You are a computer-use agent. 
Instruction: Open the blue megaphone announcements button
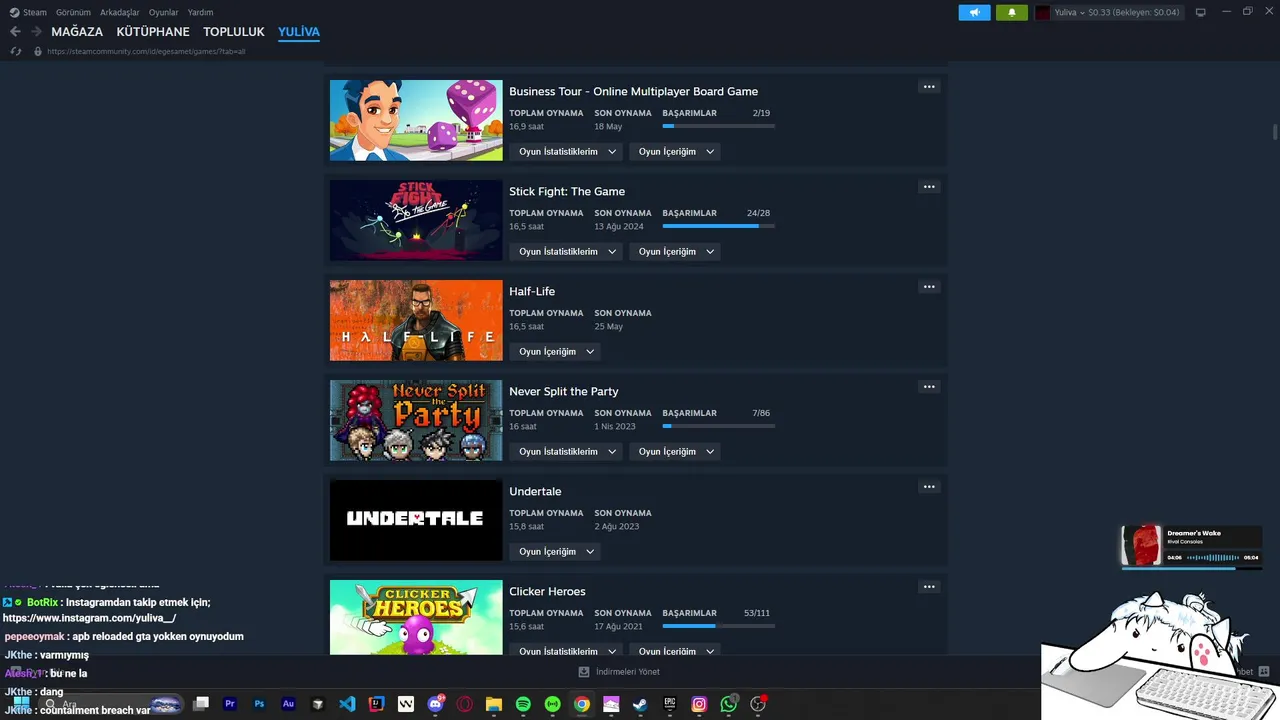(974, 12)
